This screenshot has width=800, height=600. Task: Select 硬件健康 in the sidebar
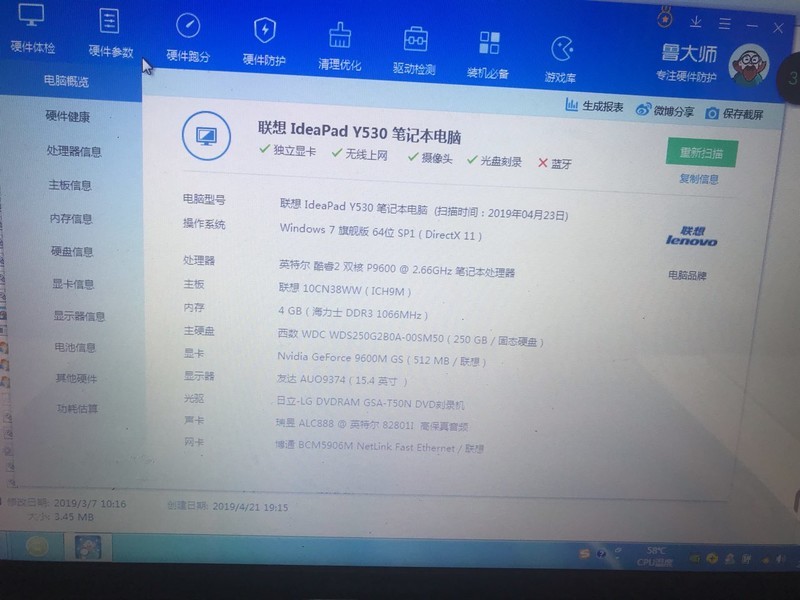[68, 116]
